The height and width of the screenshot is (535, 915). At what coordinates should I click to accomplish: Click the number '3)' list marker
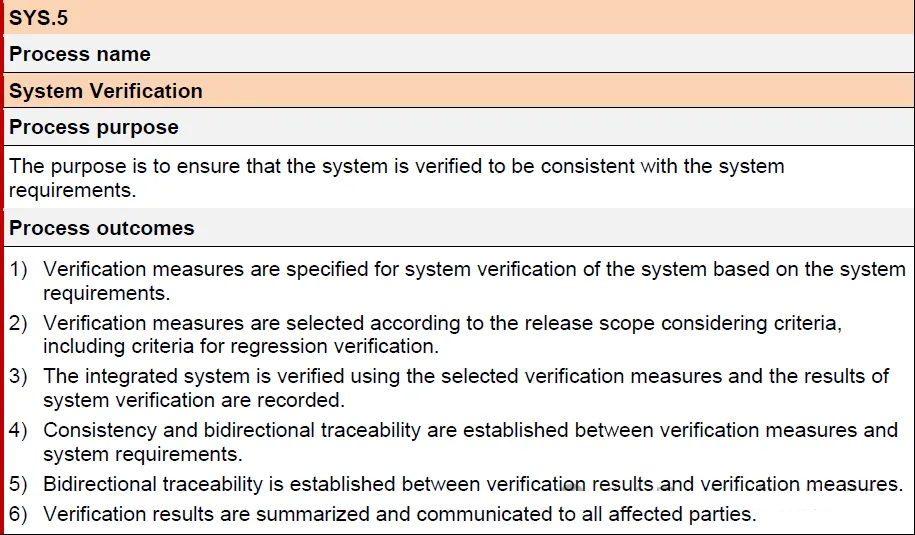coord(18,376)
